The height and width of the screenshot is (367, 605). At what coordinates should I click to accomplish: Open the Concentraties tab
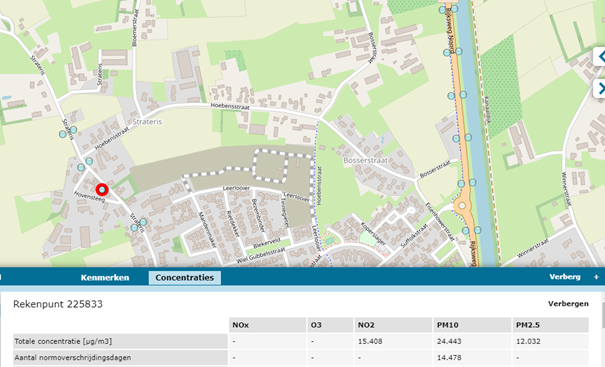click(184, 277)
